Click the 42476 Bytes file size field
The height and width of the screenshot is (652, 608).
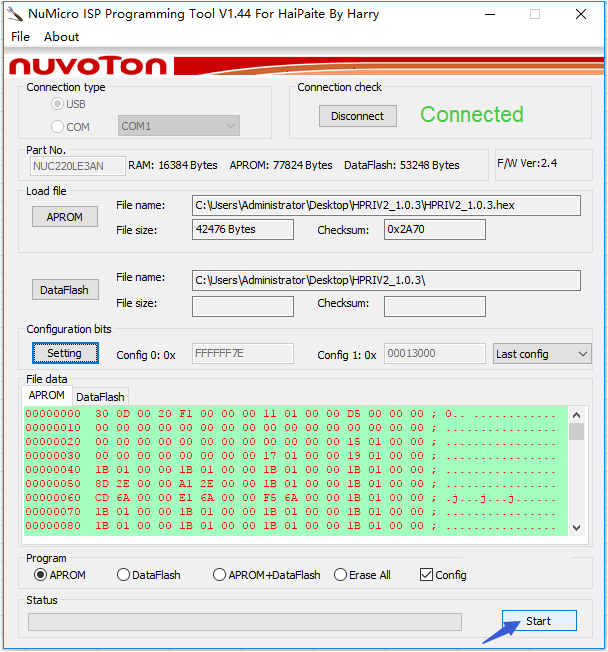[243, 230]
